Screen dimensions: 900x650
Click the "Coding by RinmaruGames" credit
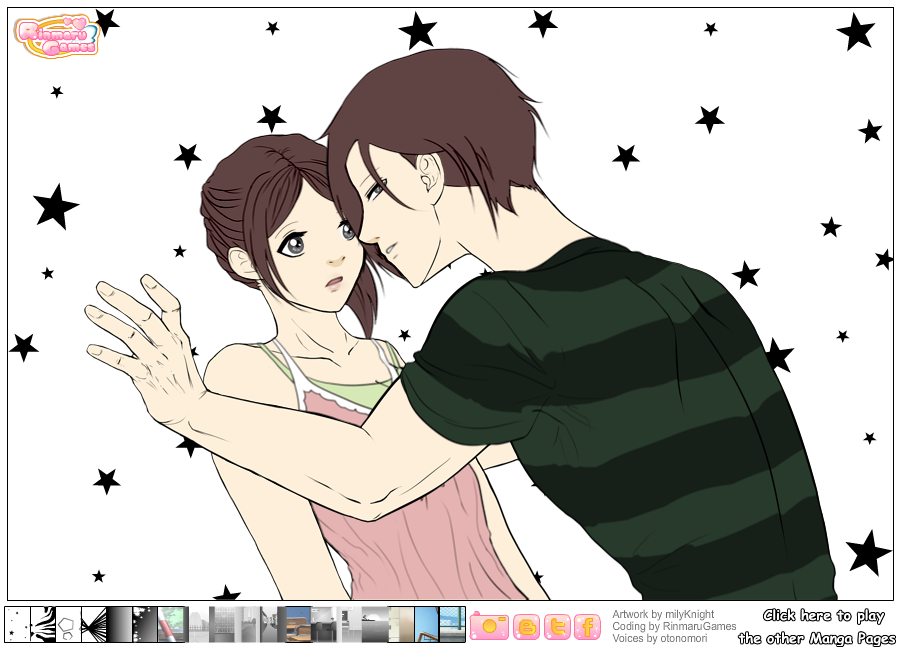click(x=674, y=626)
